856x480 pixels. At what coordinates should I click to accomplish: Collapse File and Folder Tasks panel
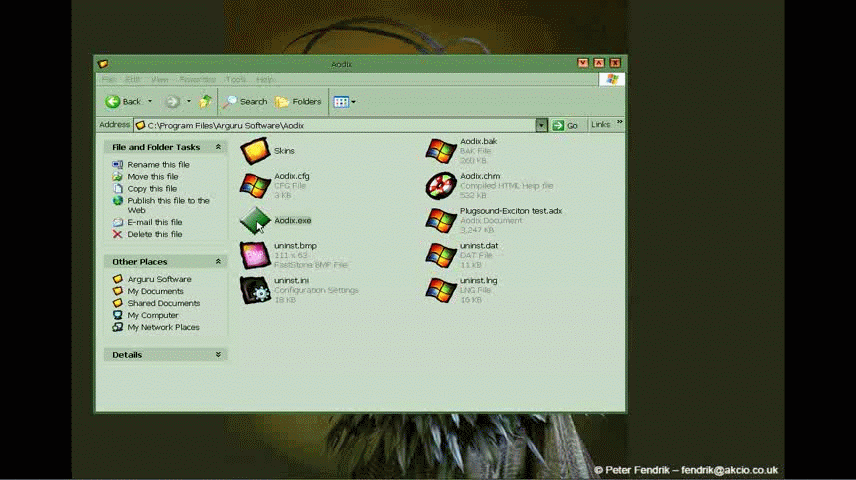tap(218, 147)
